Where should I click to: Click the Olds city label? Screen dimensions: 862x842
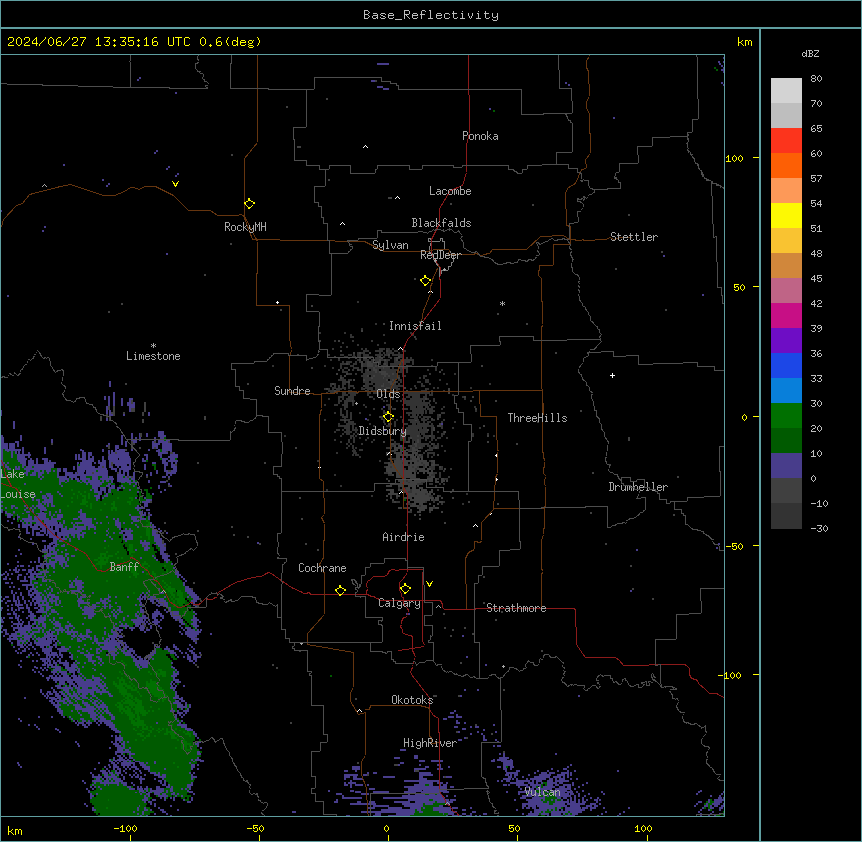[388, 394]
